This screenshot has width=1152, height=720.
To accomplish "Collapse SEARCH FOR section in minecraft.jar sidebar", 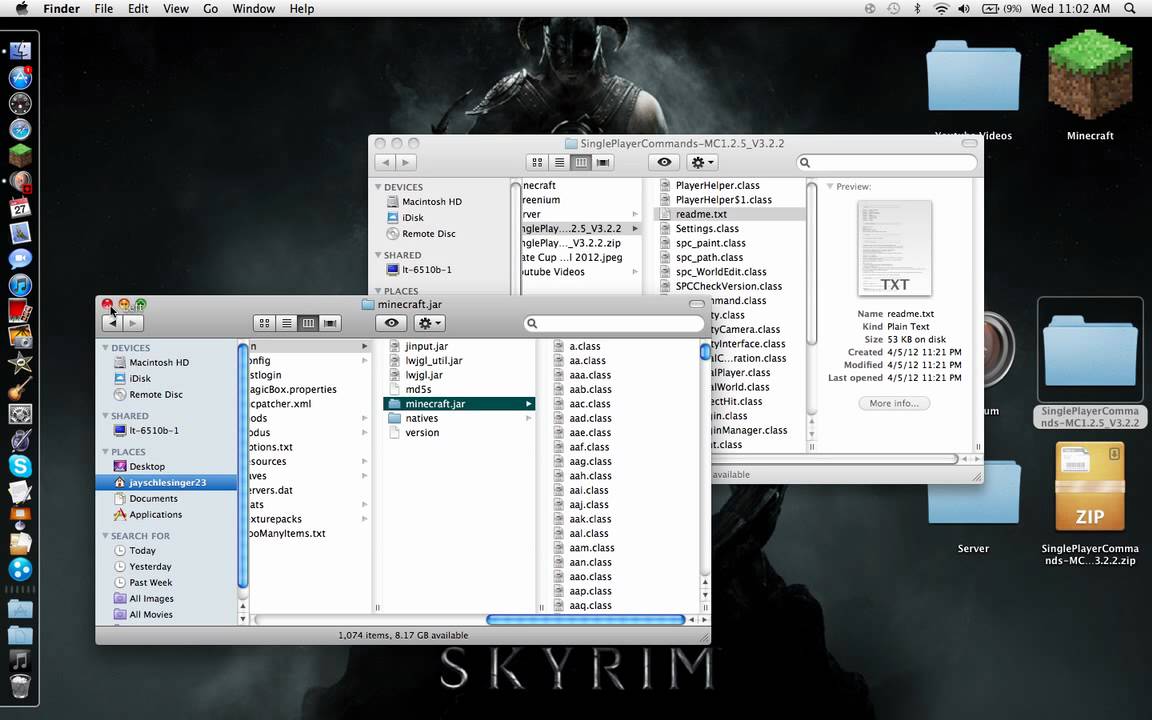I will point(105,536).
